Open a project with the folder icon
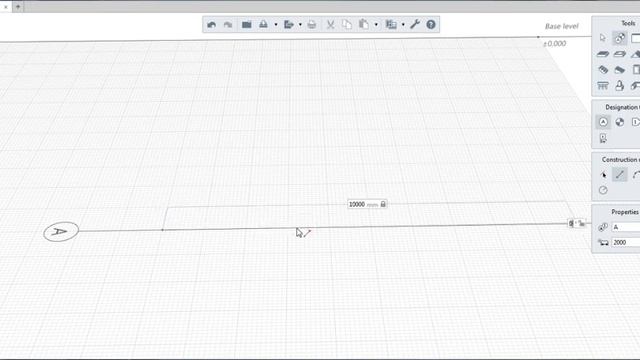Screen dimensions: 640x360 [247, 25]
